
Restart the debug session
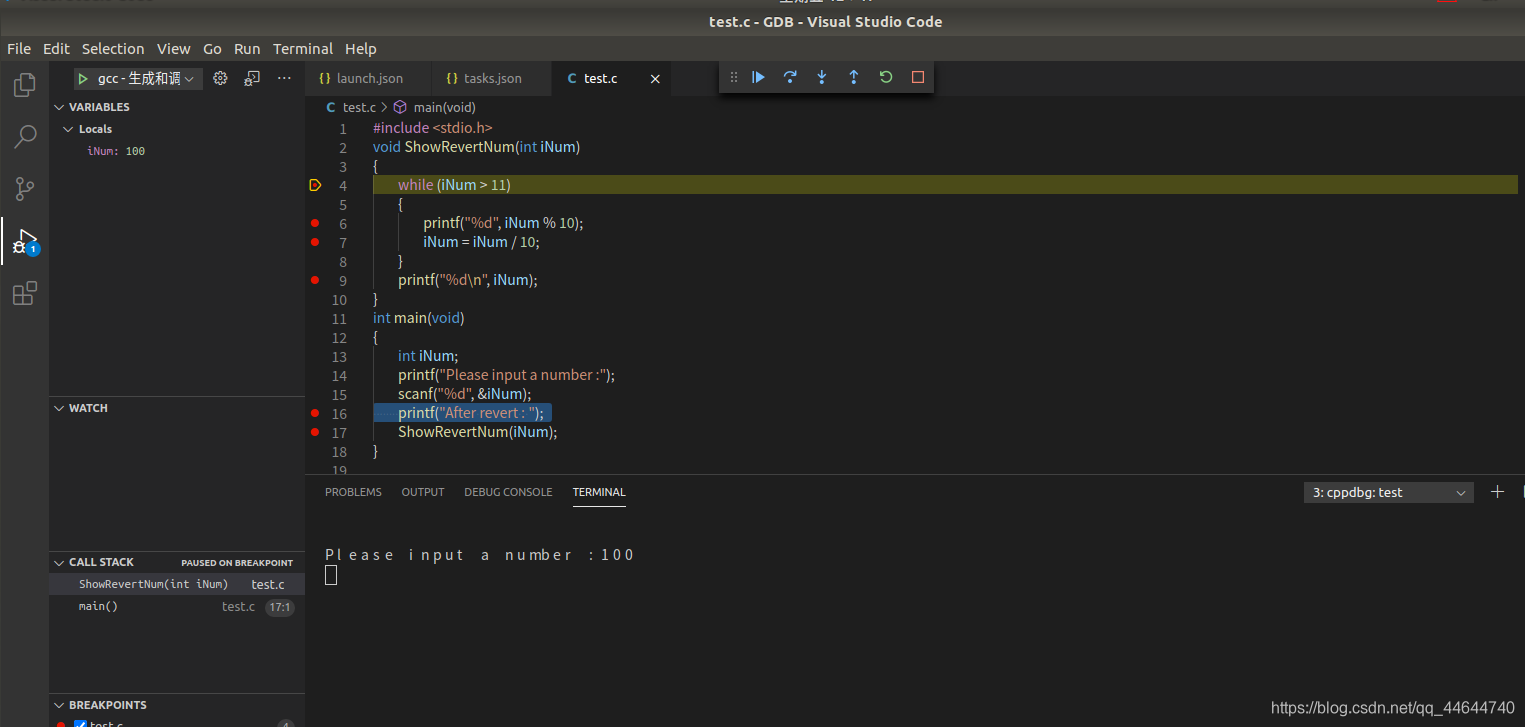(x=886, y=77)
